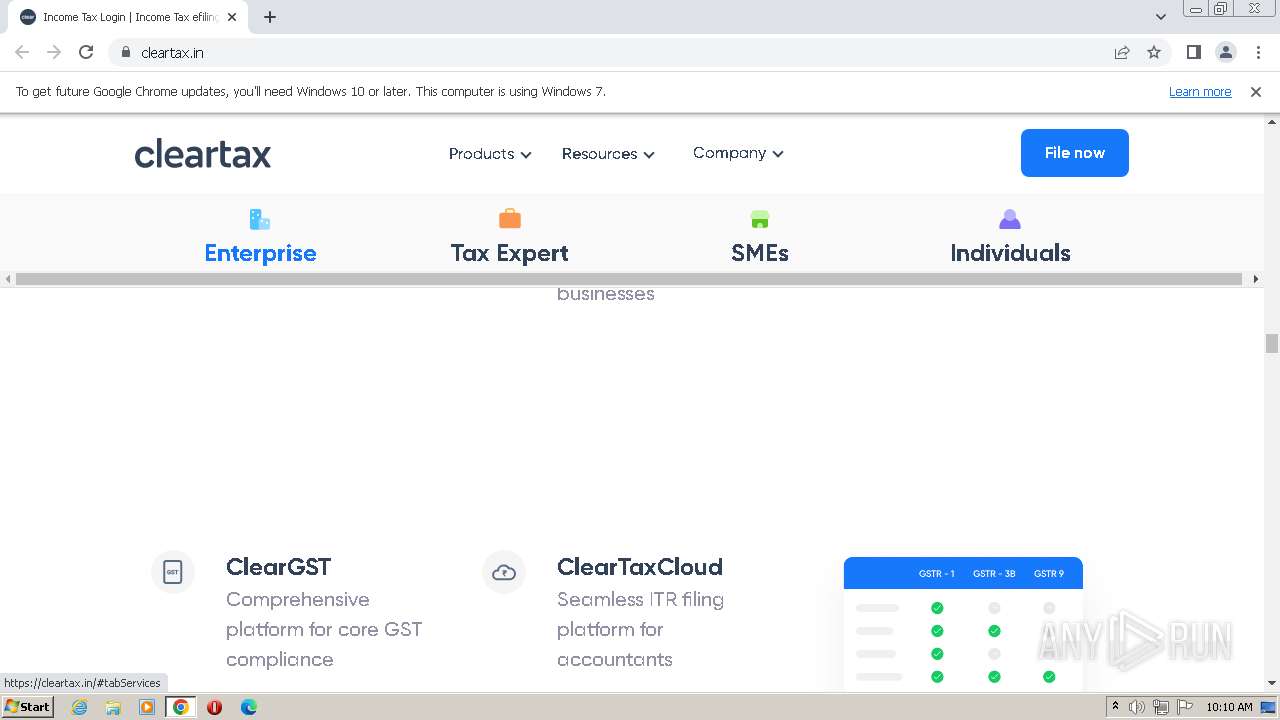Select the Tax Expert briefcase icon
The image size is (1280, 720).
510,219
